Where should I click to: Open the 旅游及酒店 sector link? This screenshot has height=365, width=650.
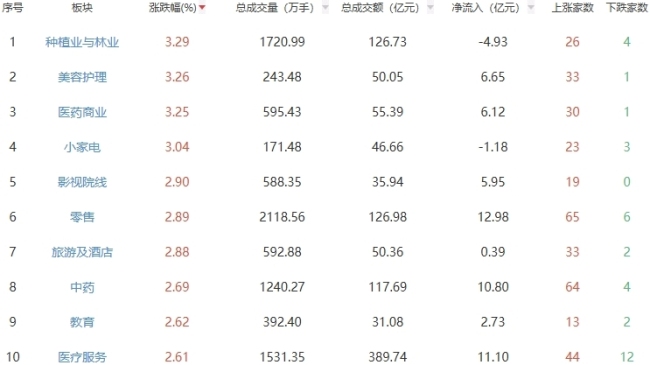click(x=82, y=252)
